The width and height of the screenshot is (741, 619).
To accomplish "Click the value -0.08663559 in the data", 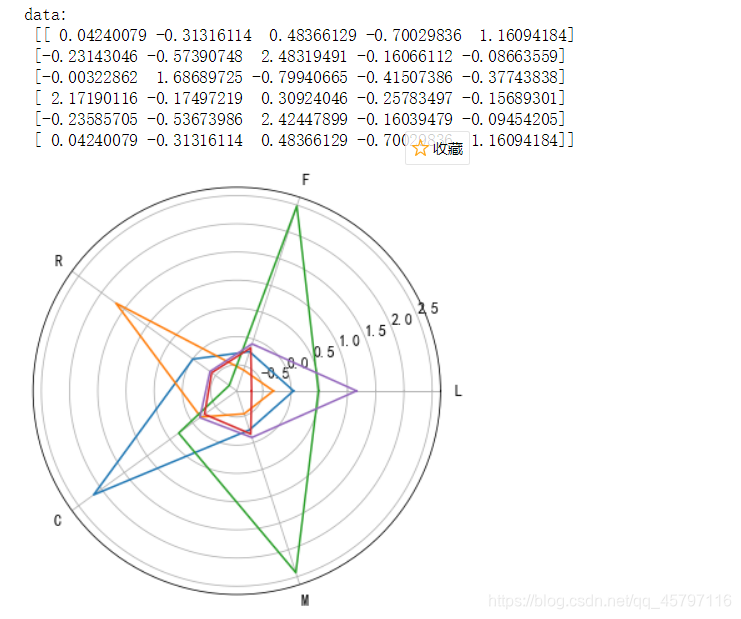I will 510,56.
